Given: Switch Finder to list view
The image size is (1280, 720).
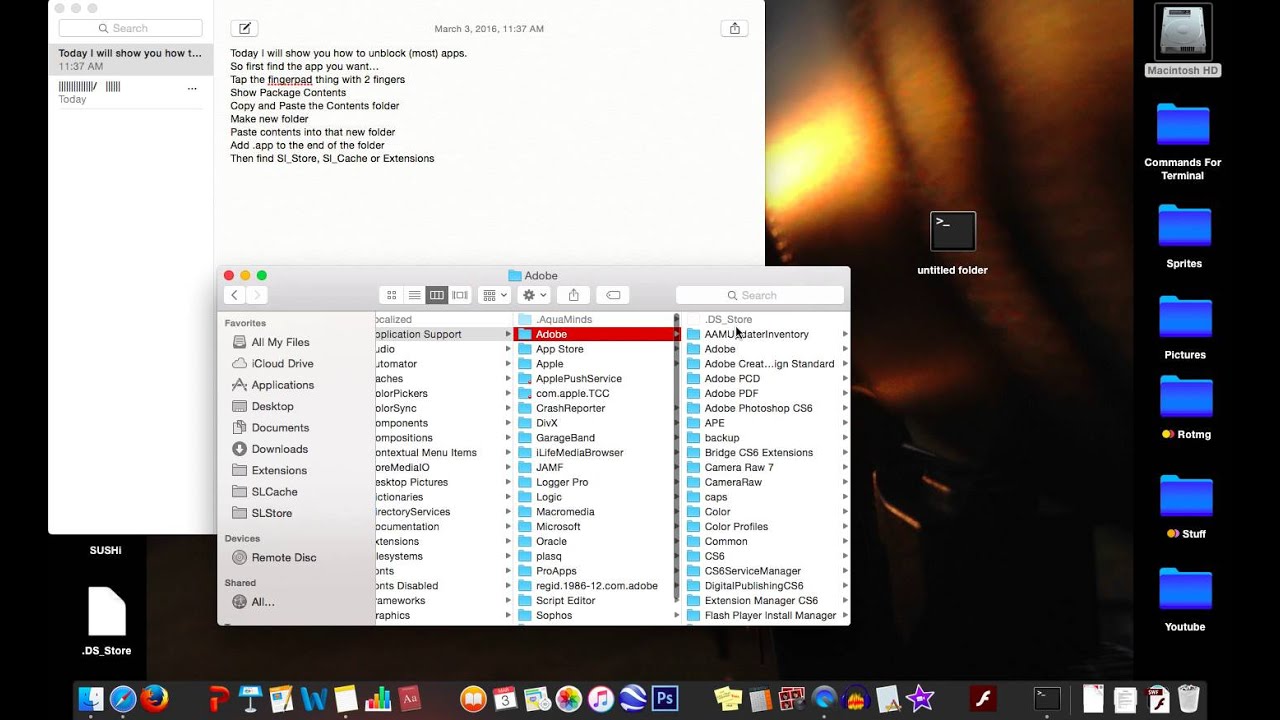Looking at the screenshot, I should tap(414, 295).
